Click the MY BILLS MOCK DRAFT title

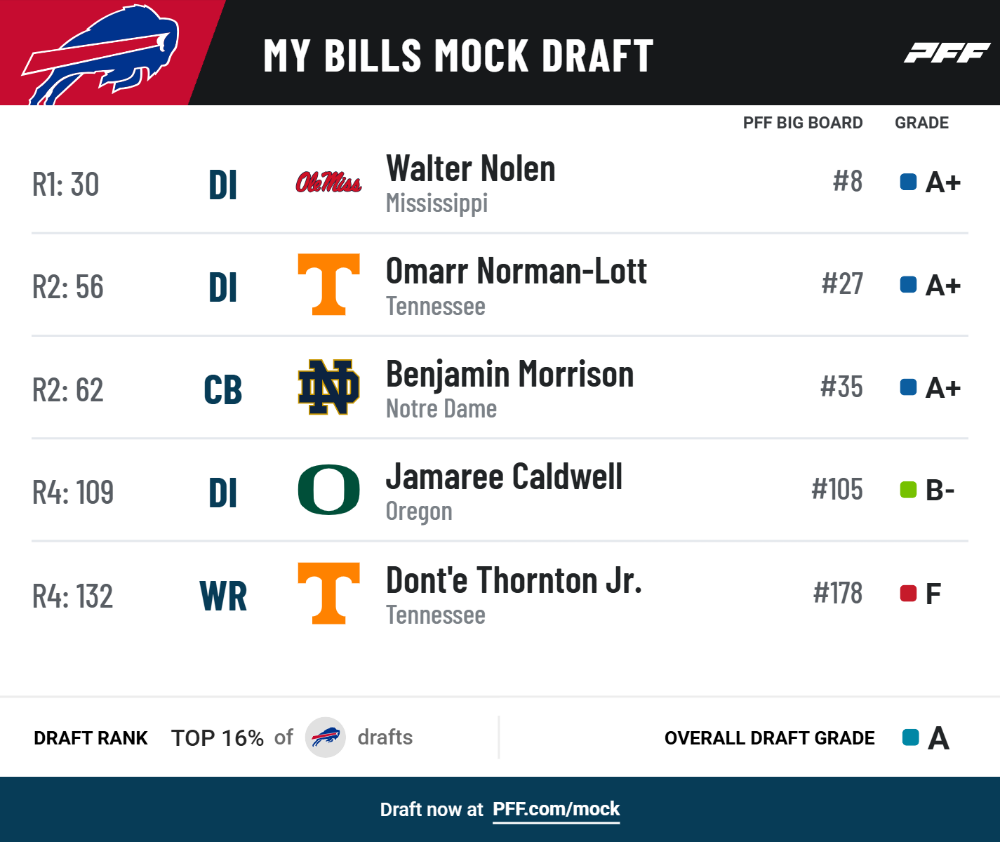(459, 55)
